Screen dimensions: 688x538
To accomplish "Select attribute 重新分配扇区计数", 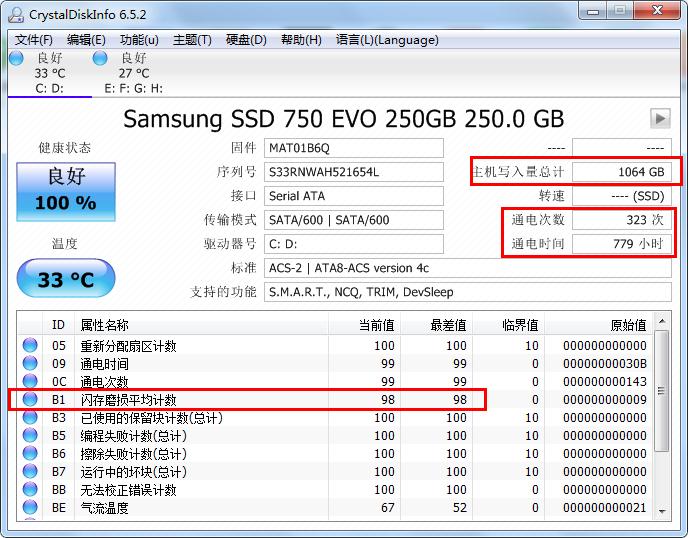I will [128, 346].
